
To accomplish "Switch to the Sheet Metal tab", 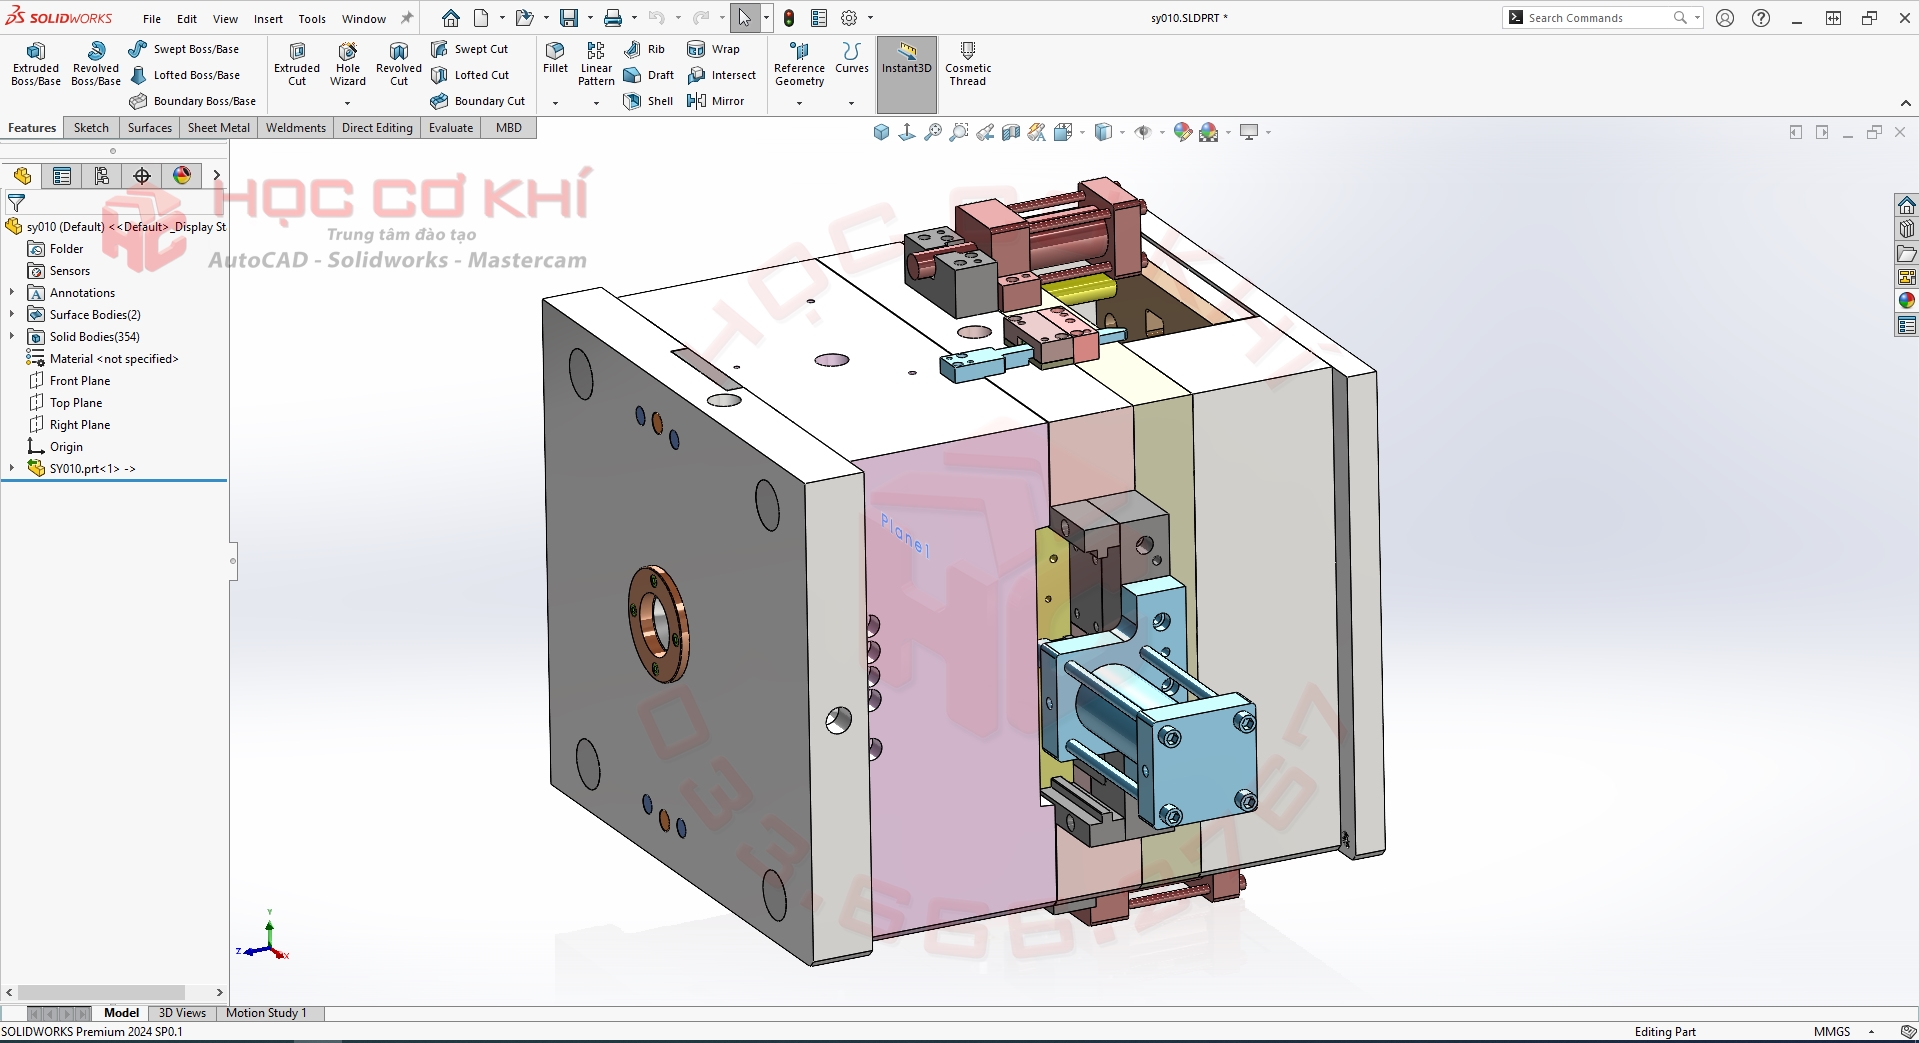I will click(x=219, y=128).
